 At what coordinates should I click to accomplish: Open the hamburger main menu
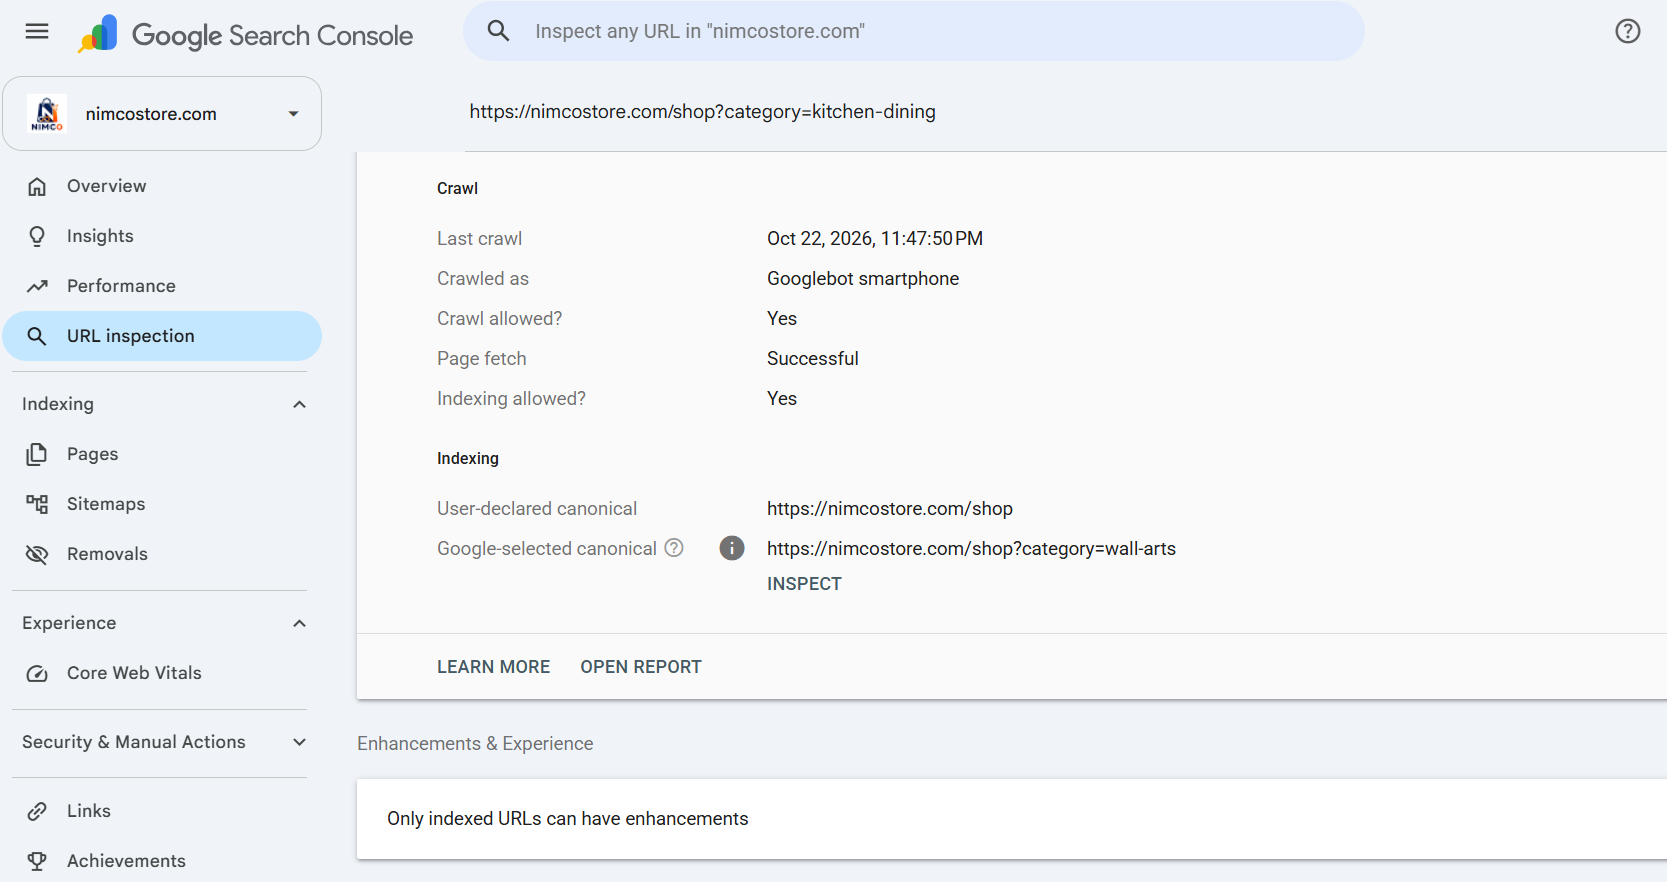click(x=37, y=31)
